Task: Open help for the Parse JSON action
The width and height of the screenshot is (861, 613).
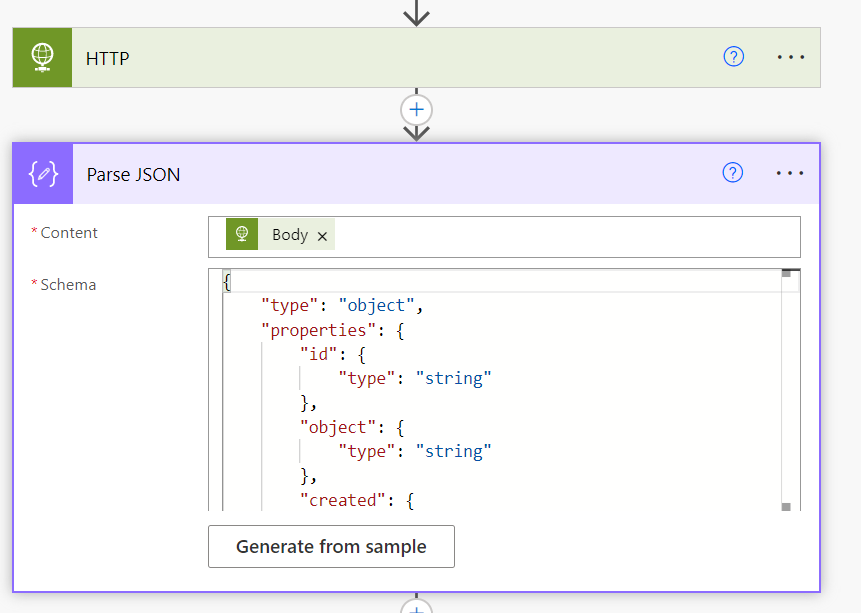Action: tap(733, 173)
